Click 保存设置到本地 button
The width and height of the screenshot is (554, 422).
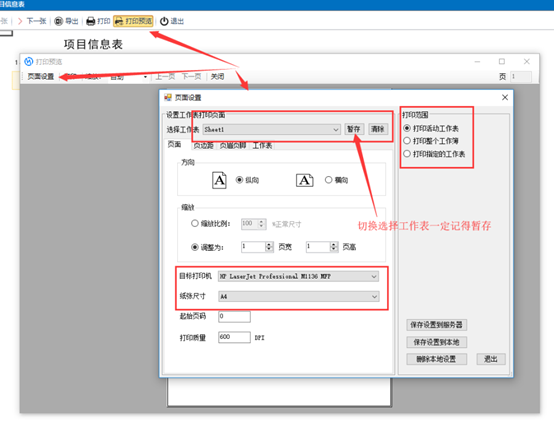[436, 342]
